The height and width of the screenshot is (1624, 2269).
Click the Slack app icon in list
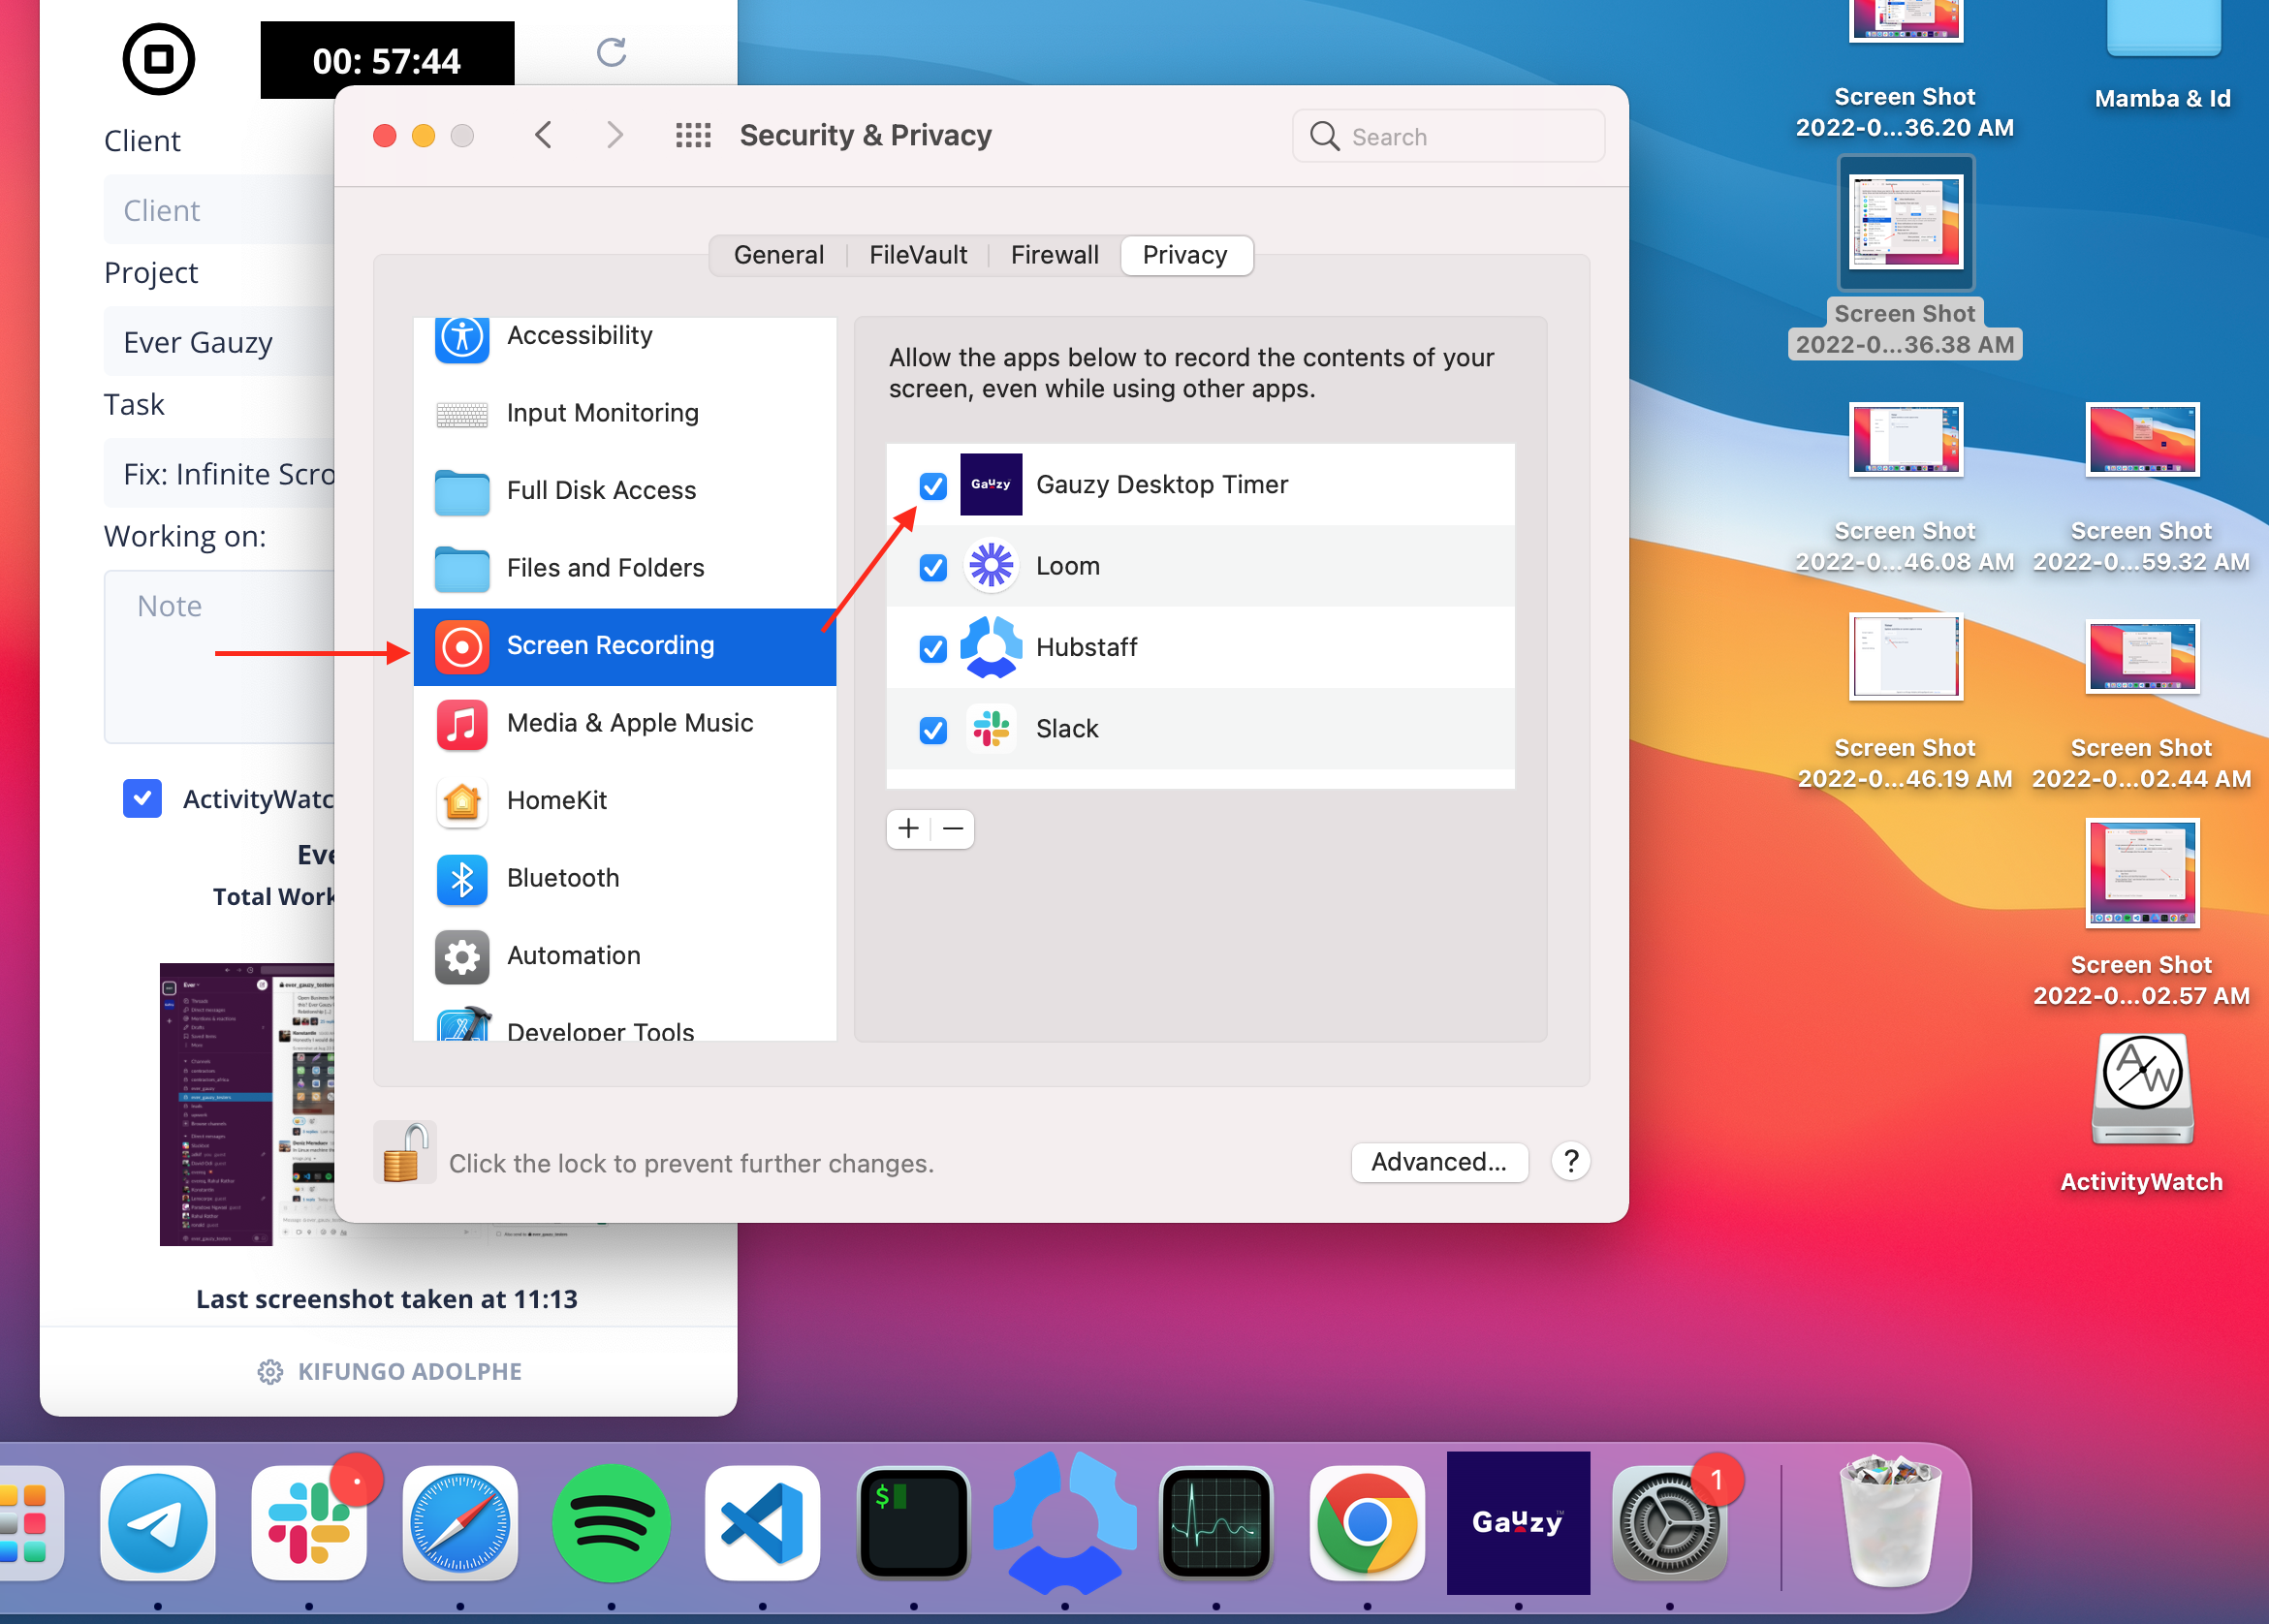pos(990,729)
